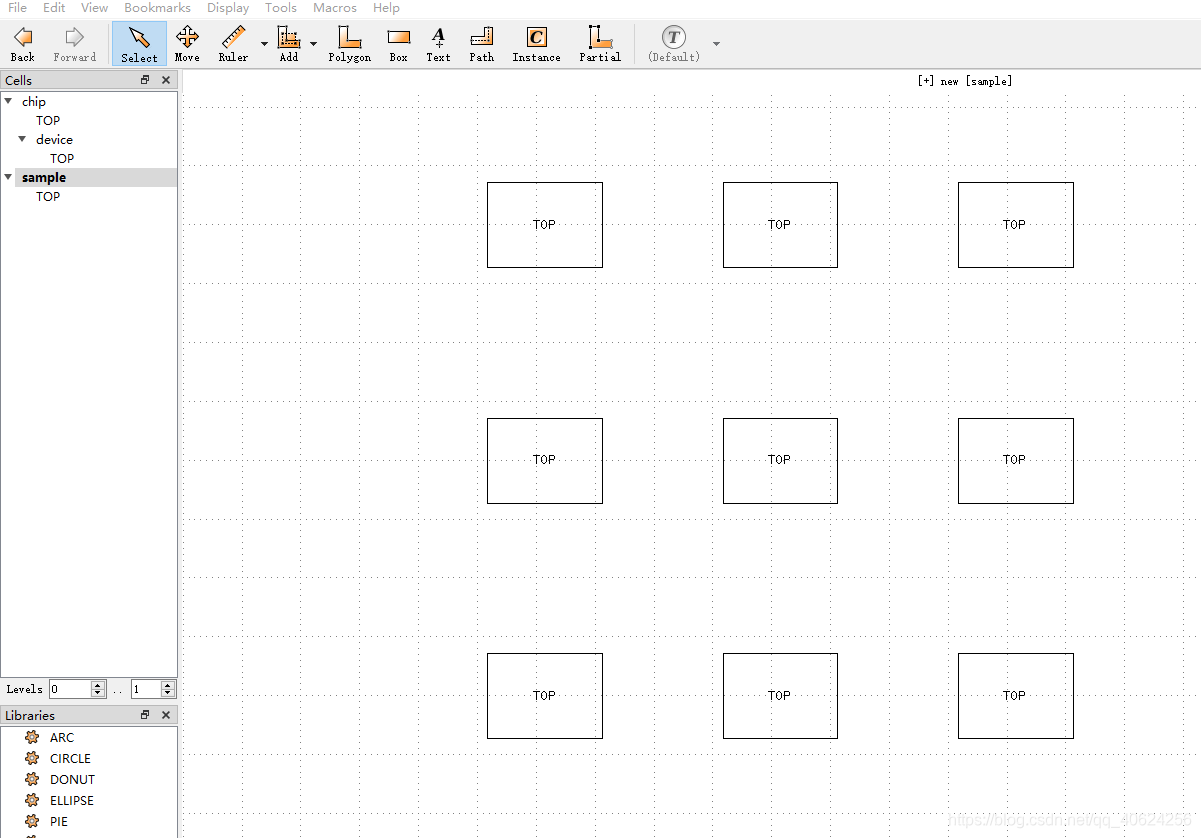Screen dimensions: 1201x838
Task: Open the File menu
Action: coord(18,8)
